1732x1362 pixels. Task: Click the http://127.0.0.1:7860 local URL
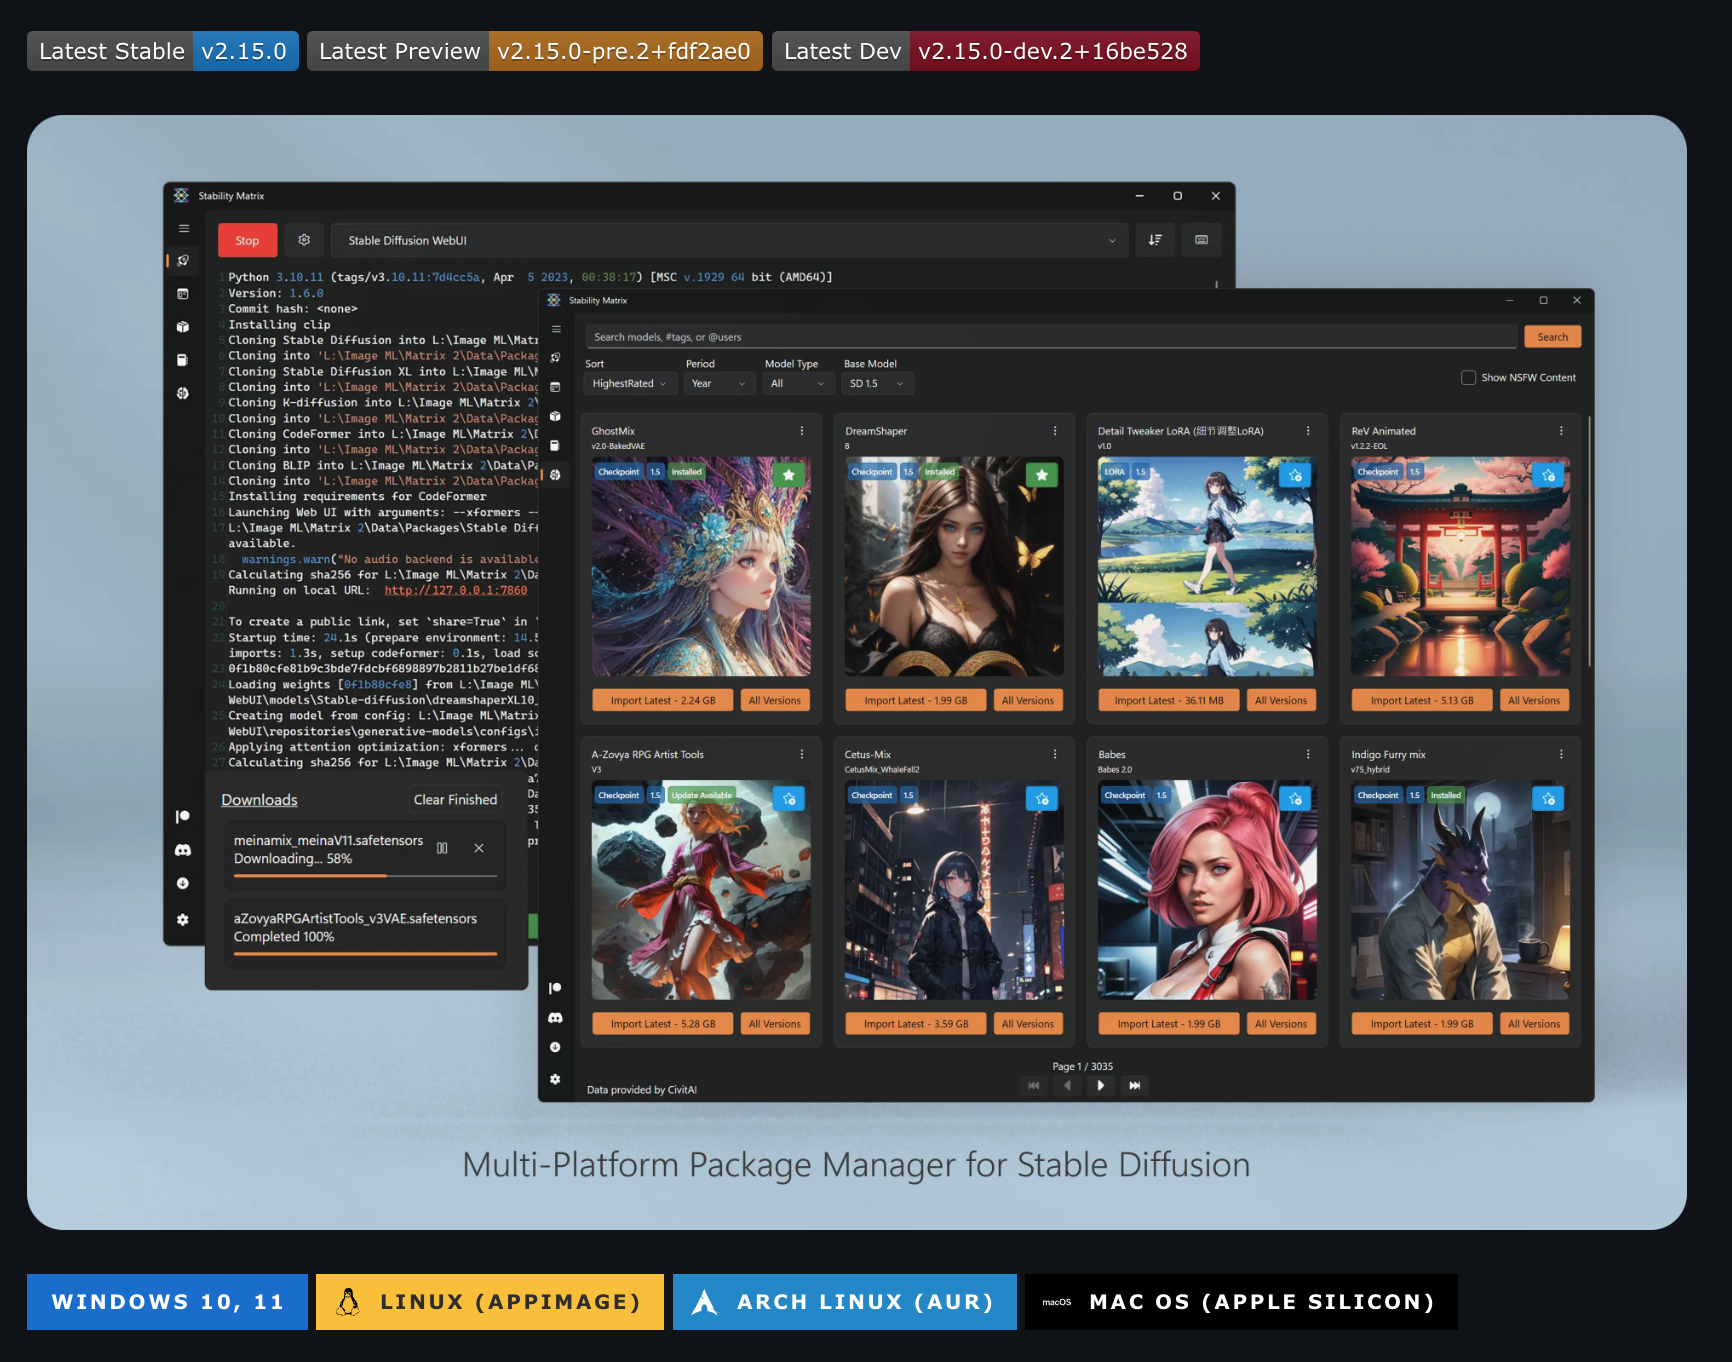pos(456,590)
